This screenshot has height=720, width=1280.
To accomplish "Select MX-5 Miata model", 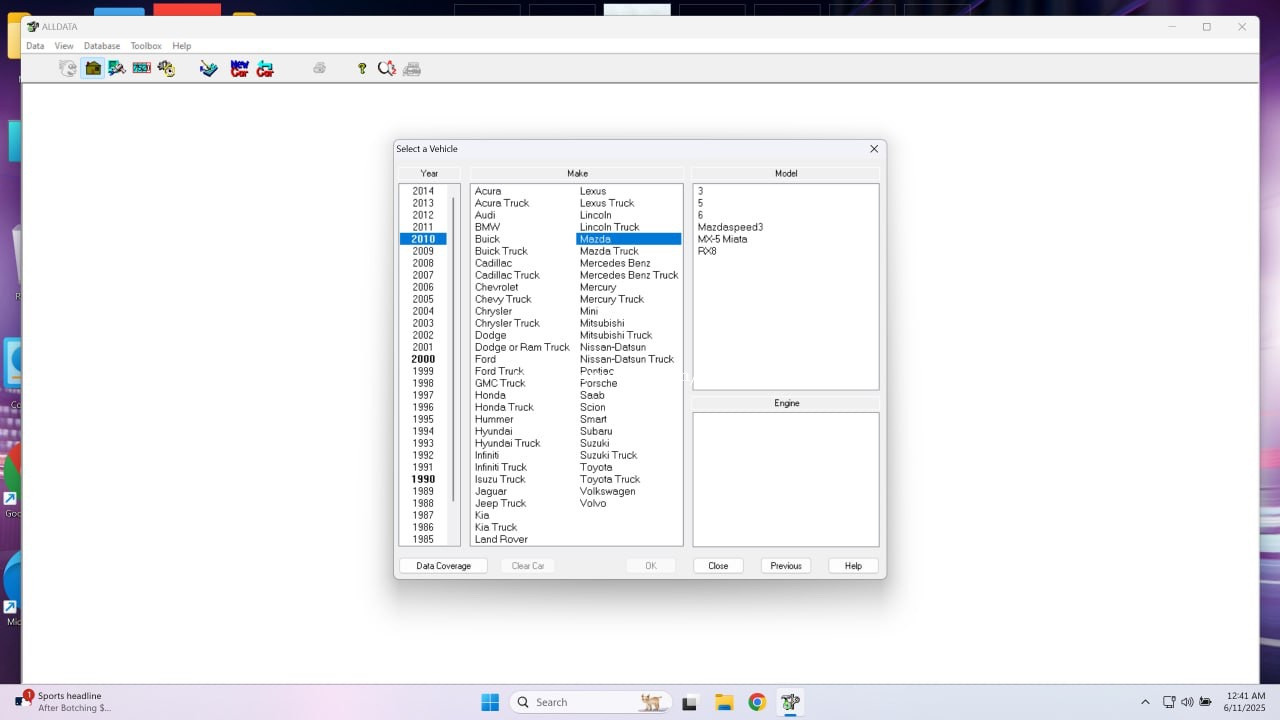I will point(722,239).
